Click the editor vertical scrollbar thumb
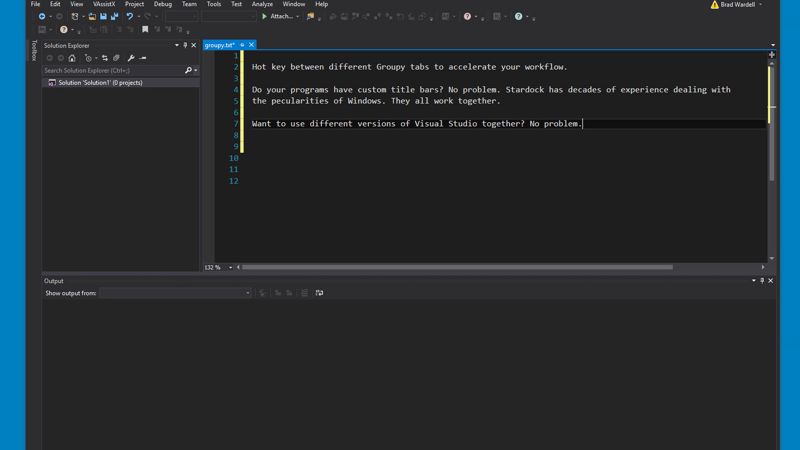The image size is (800, 450). (x=772, y=122)
